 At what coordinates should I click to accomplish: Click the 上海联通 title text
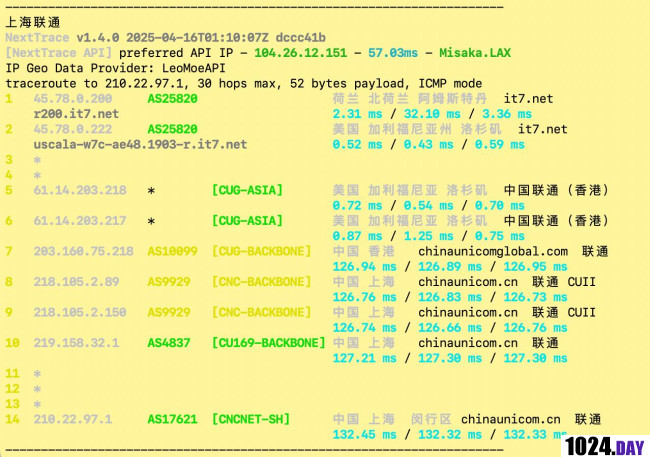(x=35, y=21)
